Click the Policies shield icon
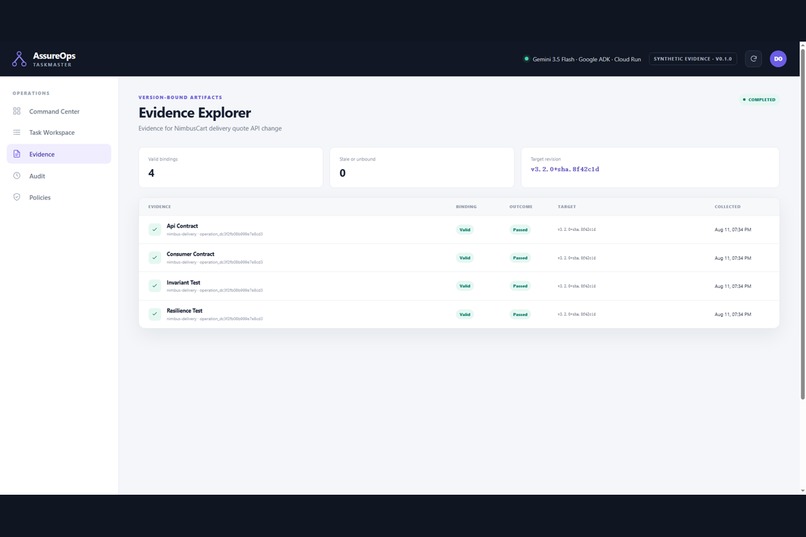Screen dimensions: 806x537 (16, 197)
